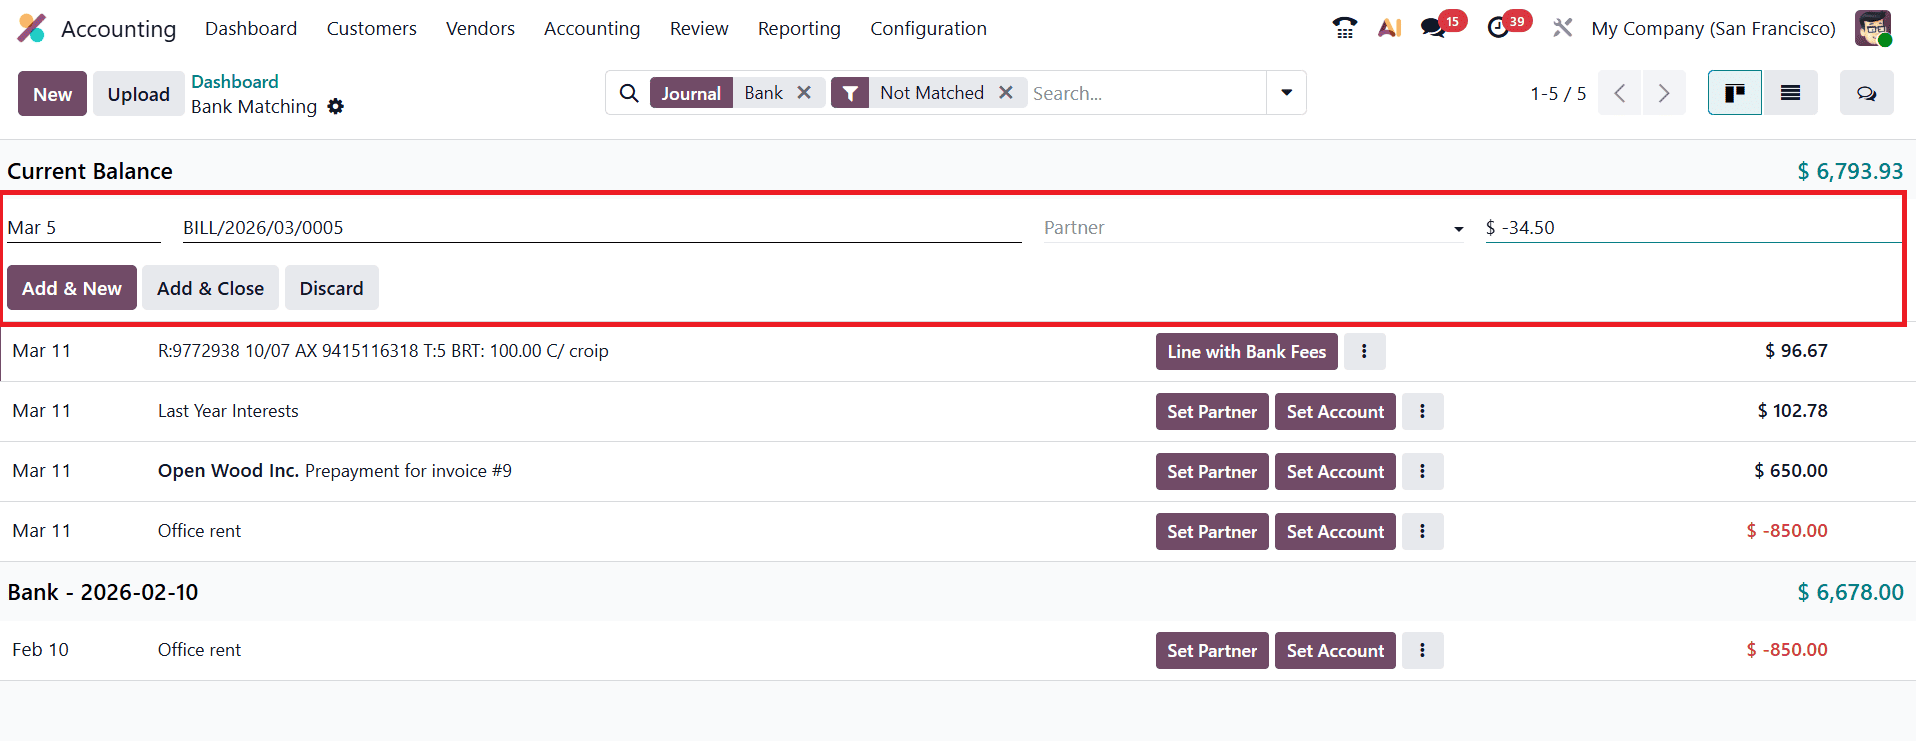Remove the Not Matched filter
1916x741 pixels.
pyautogui.click(x=1006, y=93)
